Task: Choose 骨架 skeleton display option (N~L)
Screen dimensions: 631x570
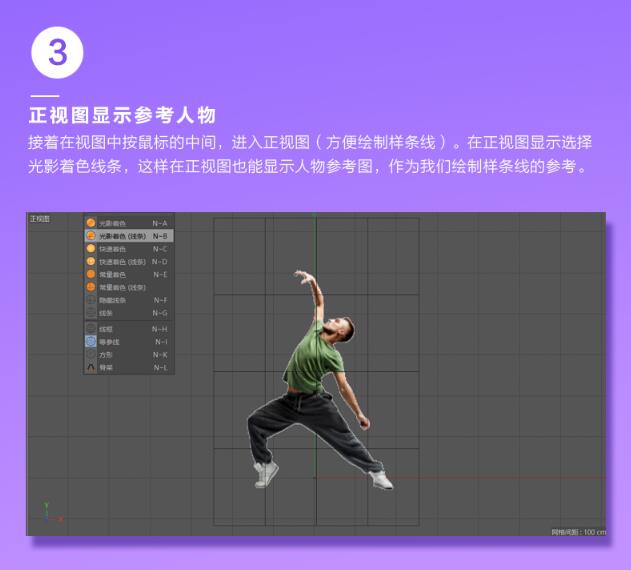Action: click(x=129, y=368)
